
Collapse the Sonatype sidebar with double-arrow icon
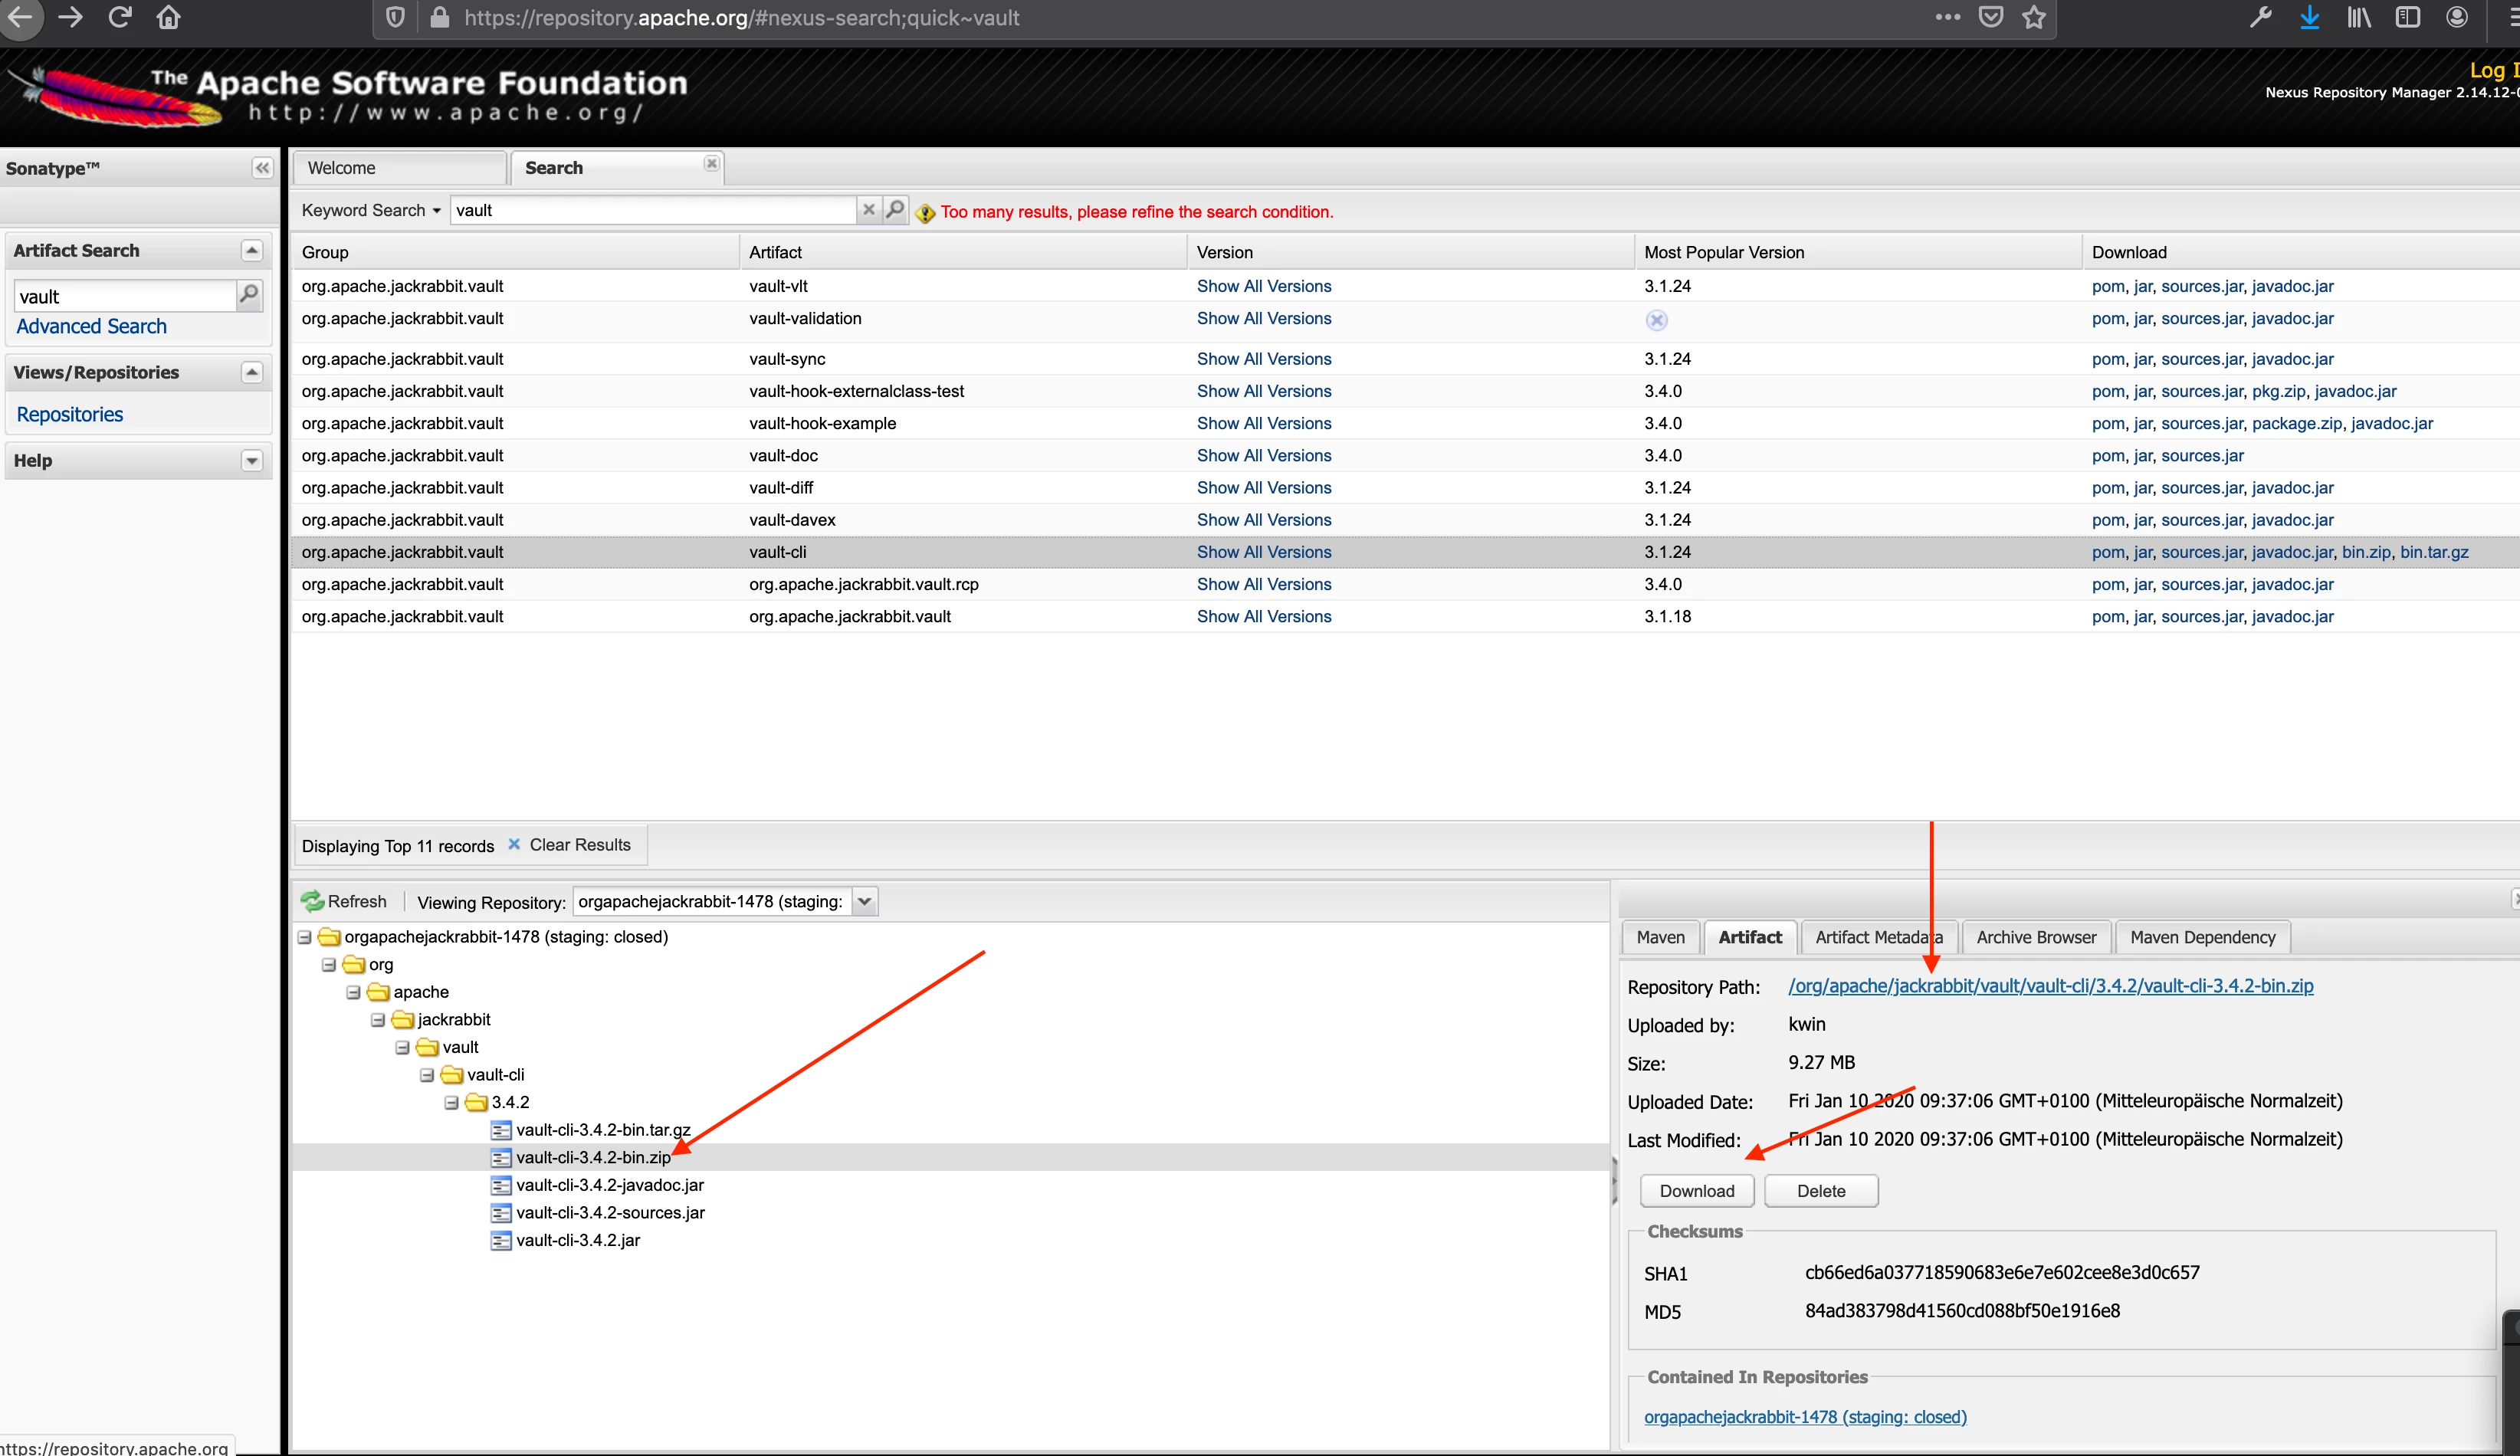click(262, 168)
